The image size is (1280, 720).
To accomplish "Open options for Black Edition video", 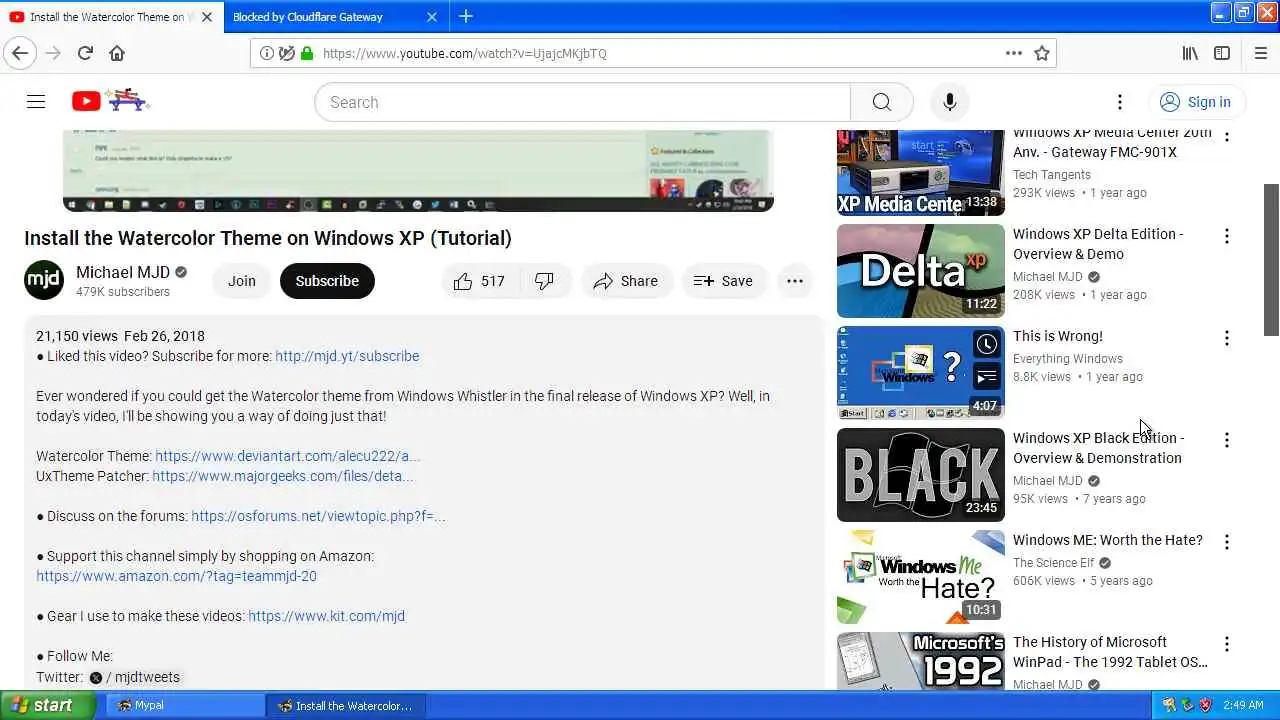I will [x=1227, y=440].
